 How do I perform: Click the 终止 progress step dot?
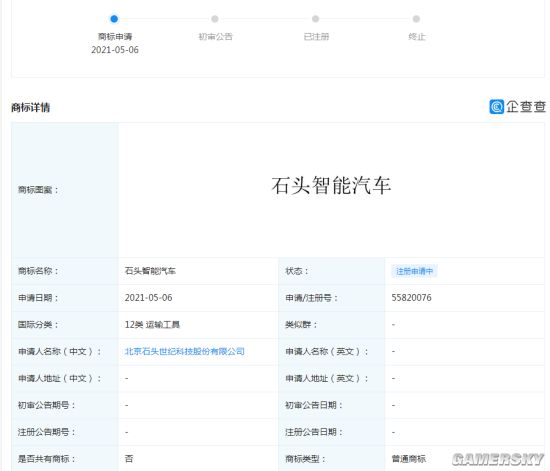point(416,19)
